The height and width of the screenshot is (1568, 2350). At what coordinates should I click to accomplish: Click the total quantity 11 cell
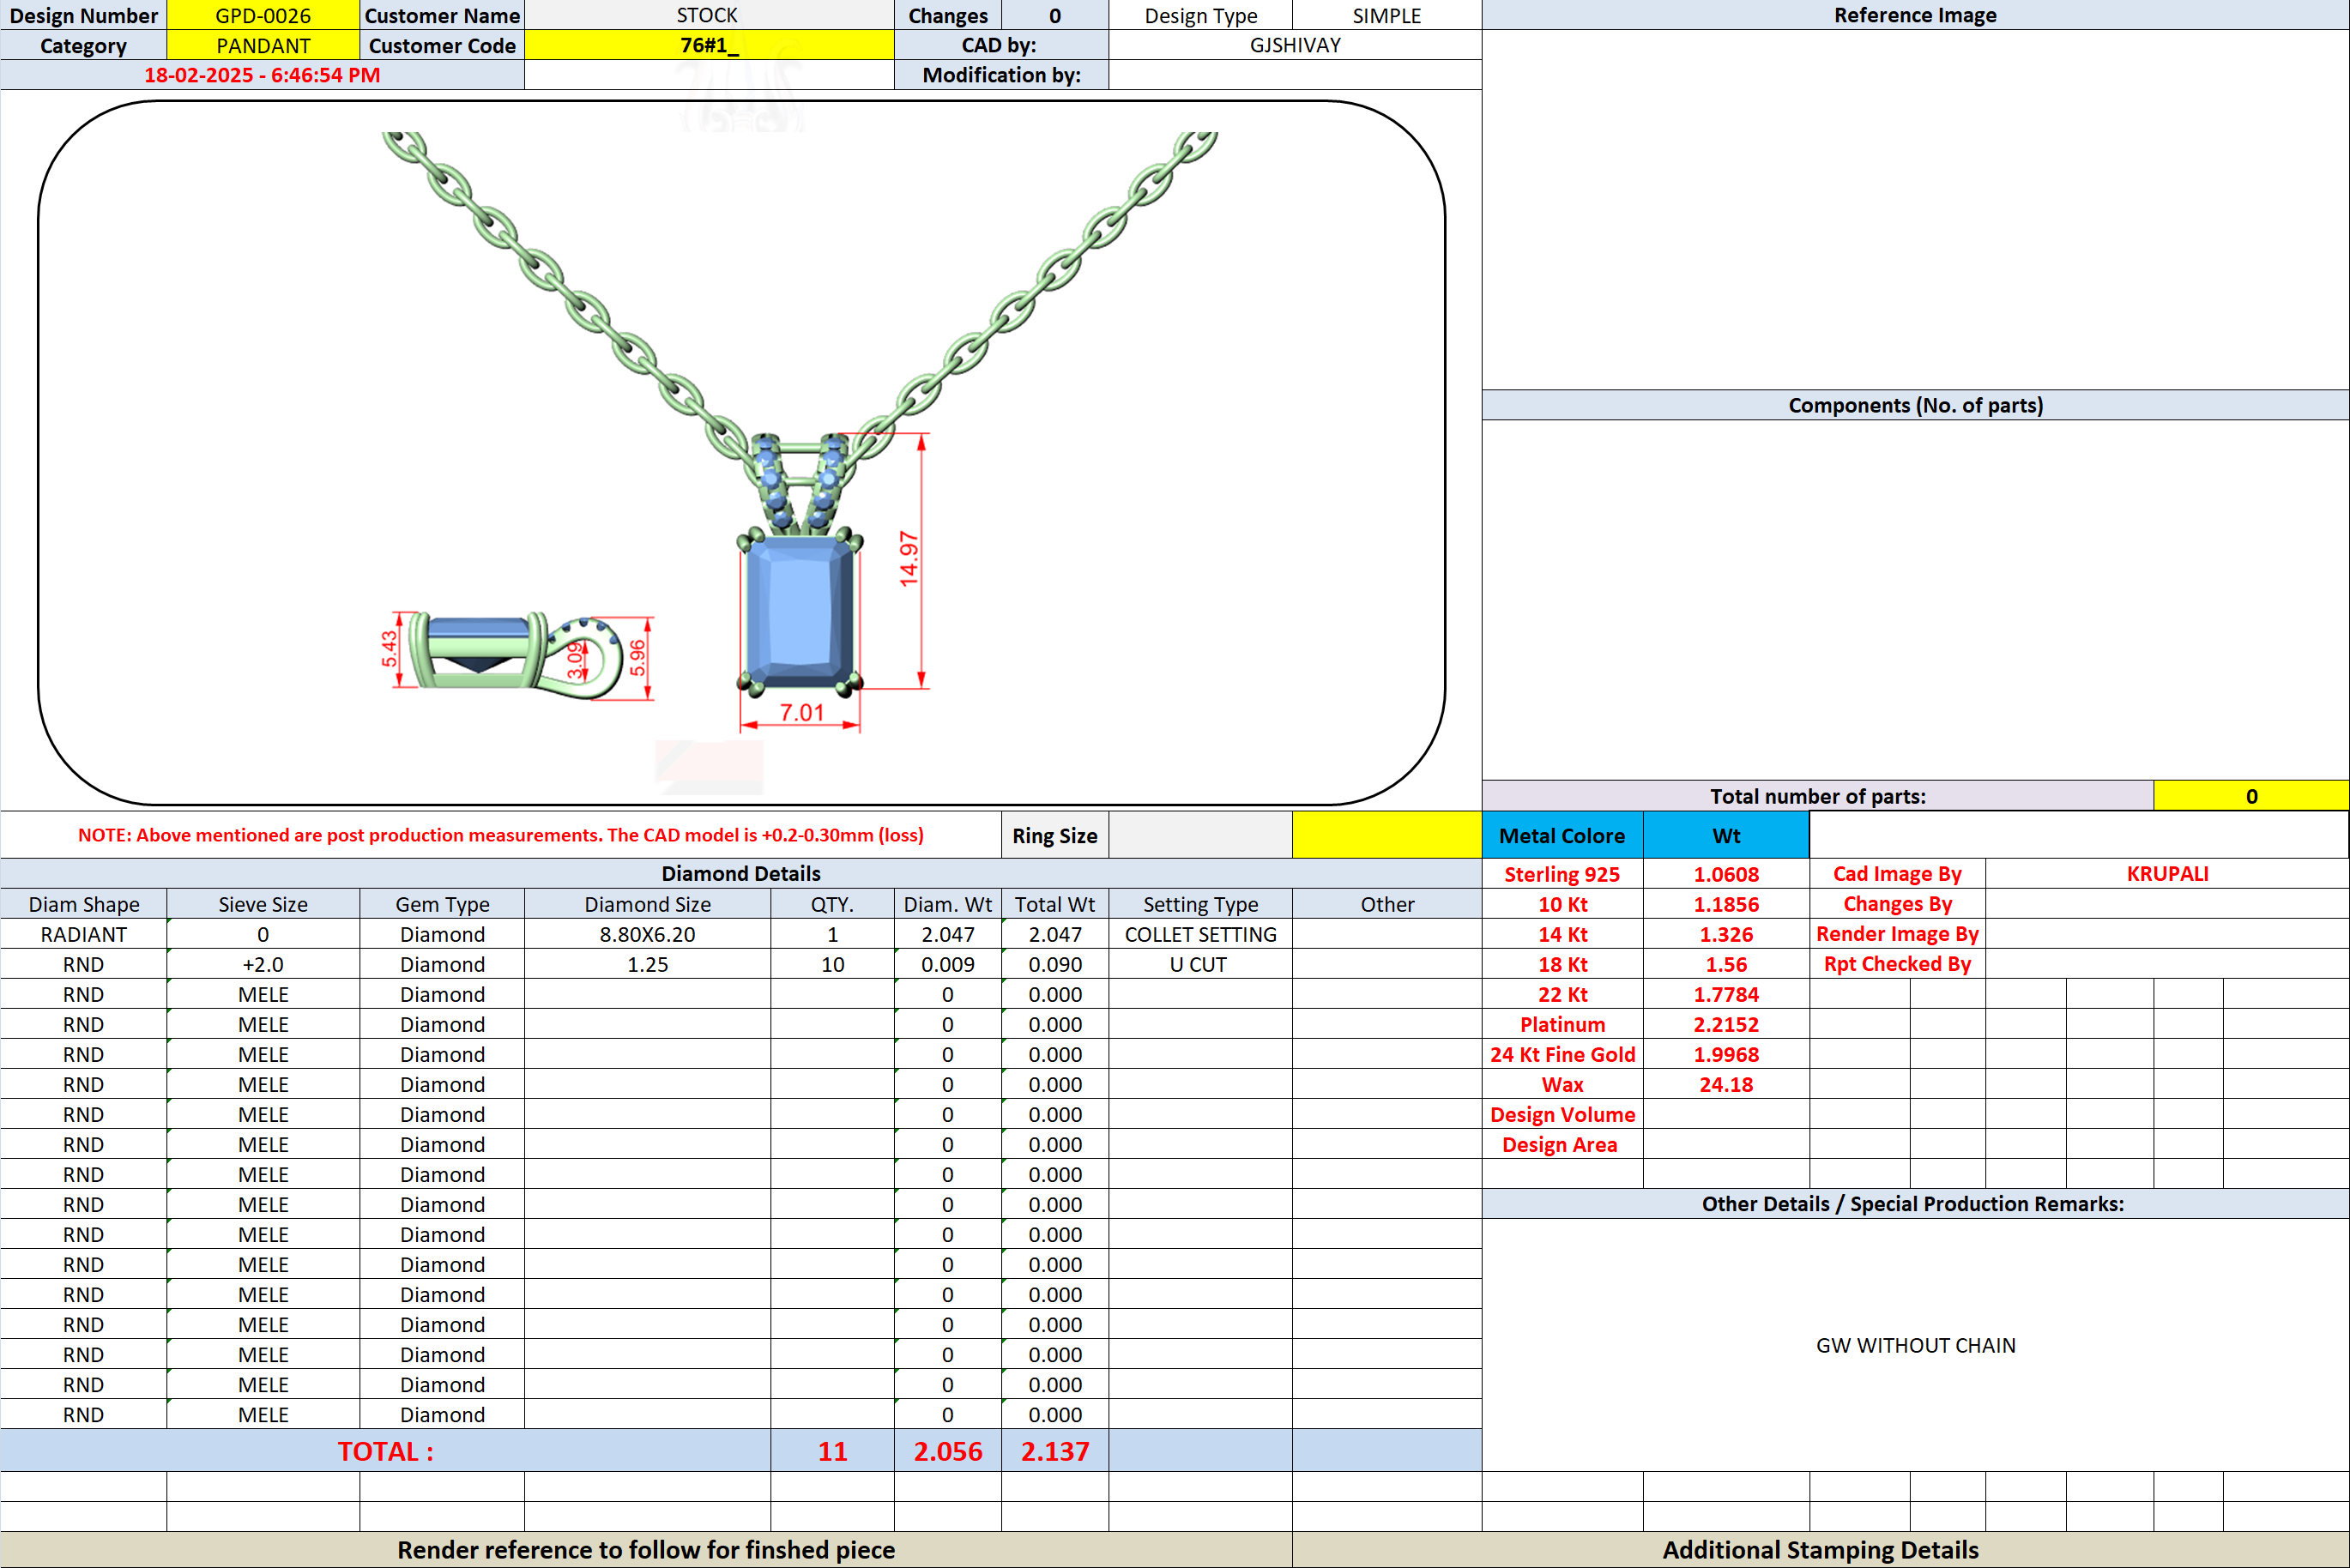833,1451
